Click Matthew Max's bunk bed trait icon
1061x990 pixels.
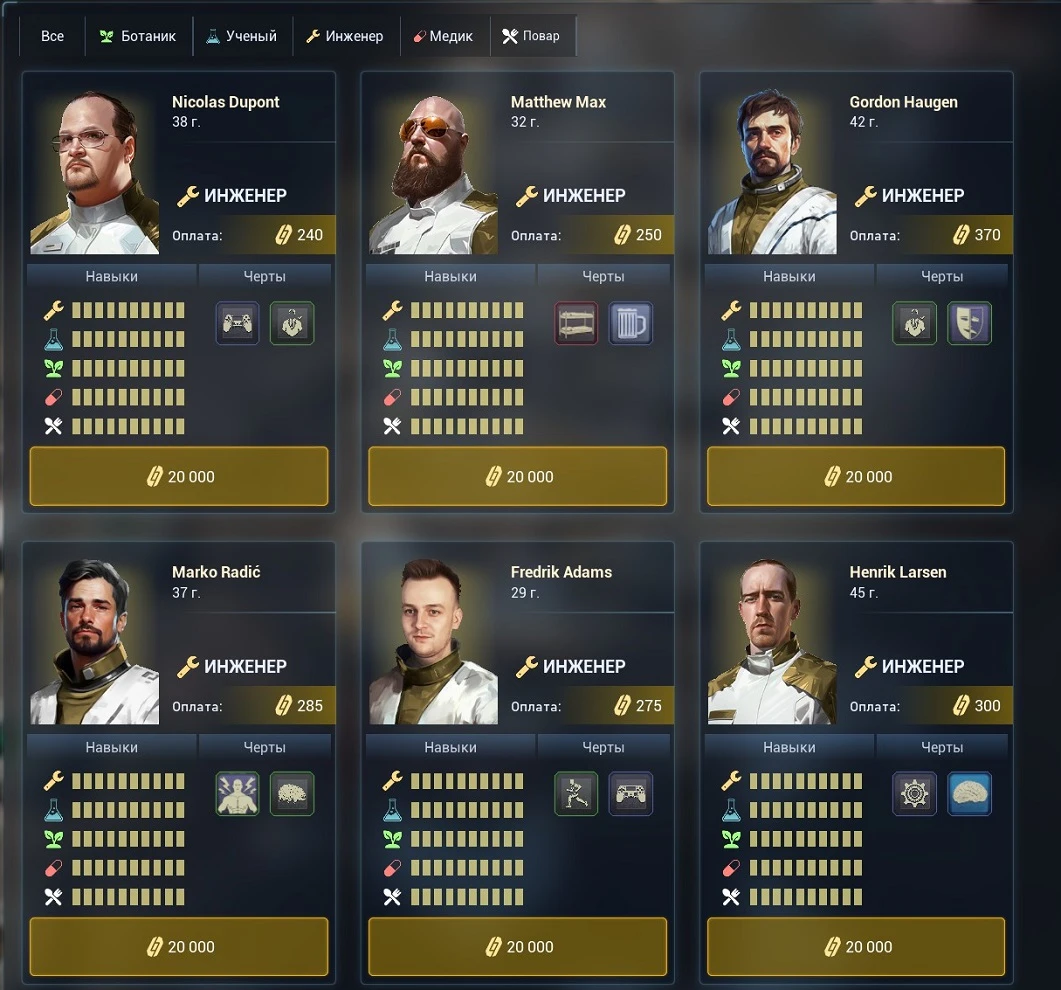point(576,323)
